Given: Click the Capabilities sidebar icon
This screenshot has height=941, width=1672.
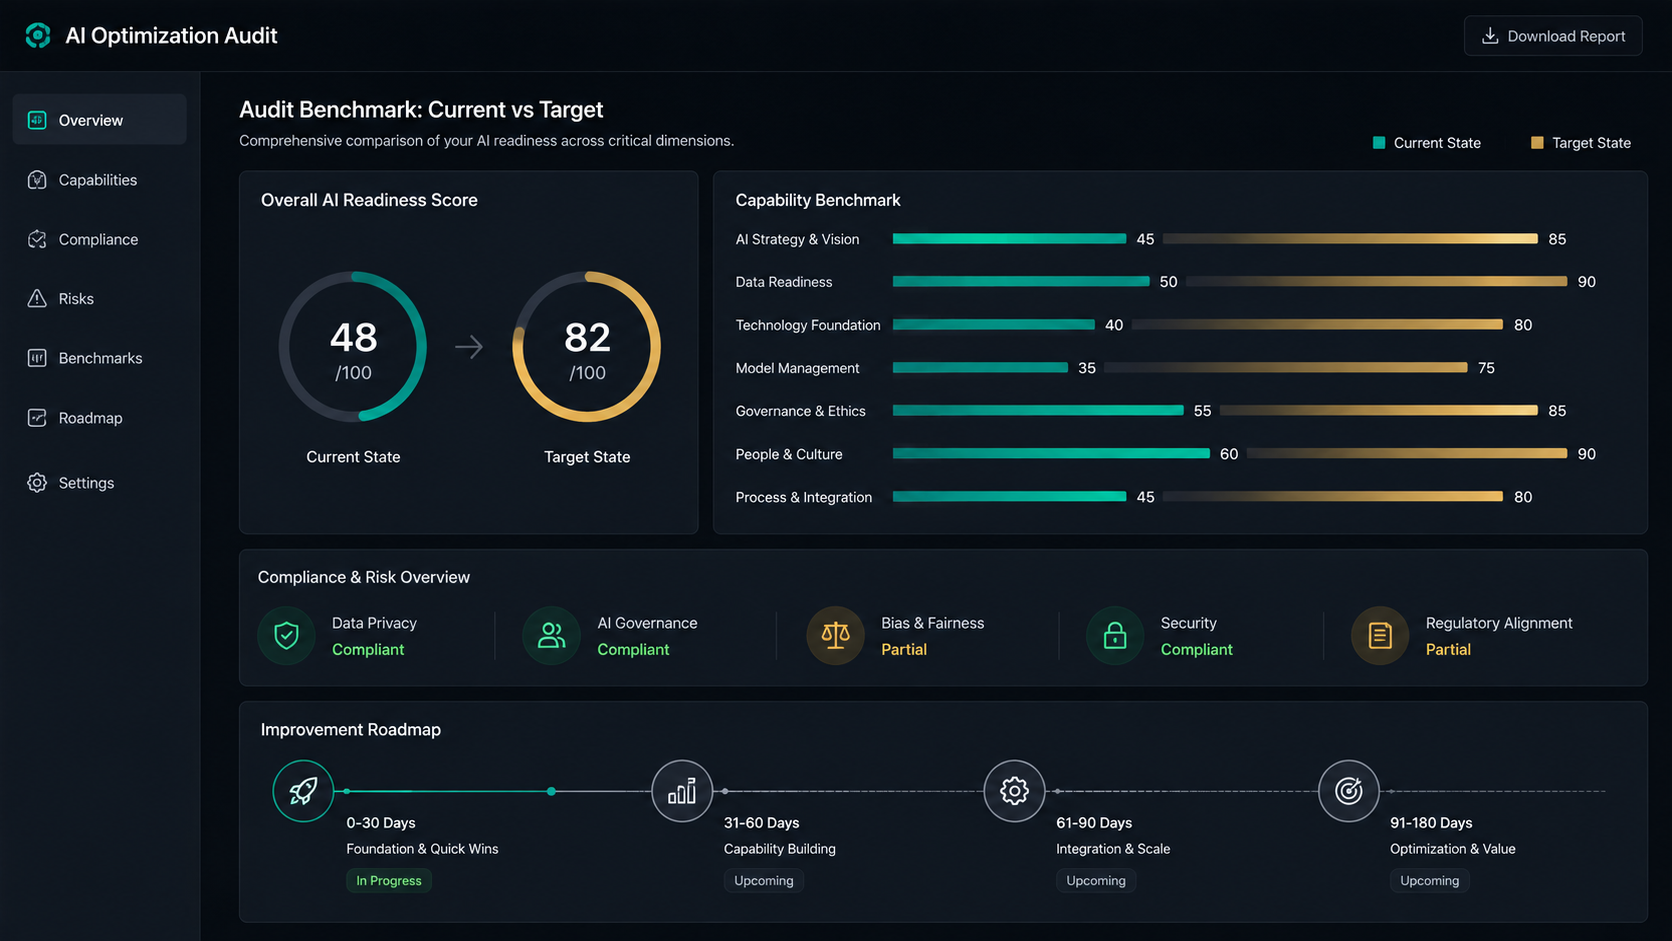Looking at the screenshot, I should click(37, 180).
